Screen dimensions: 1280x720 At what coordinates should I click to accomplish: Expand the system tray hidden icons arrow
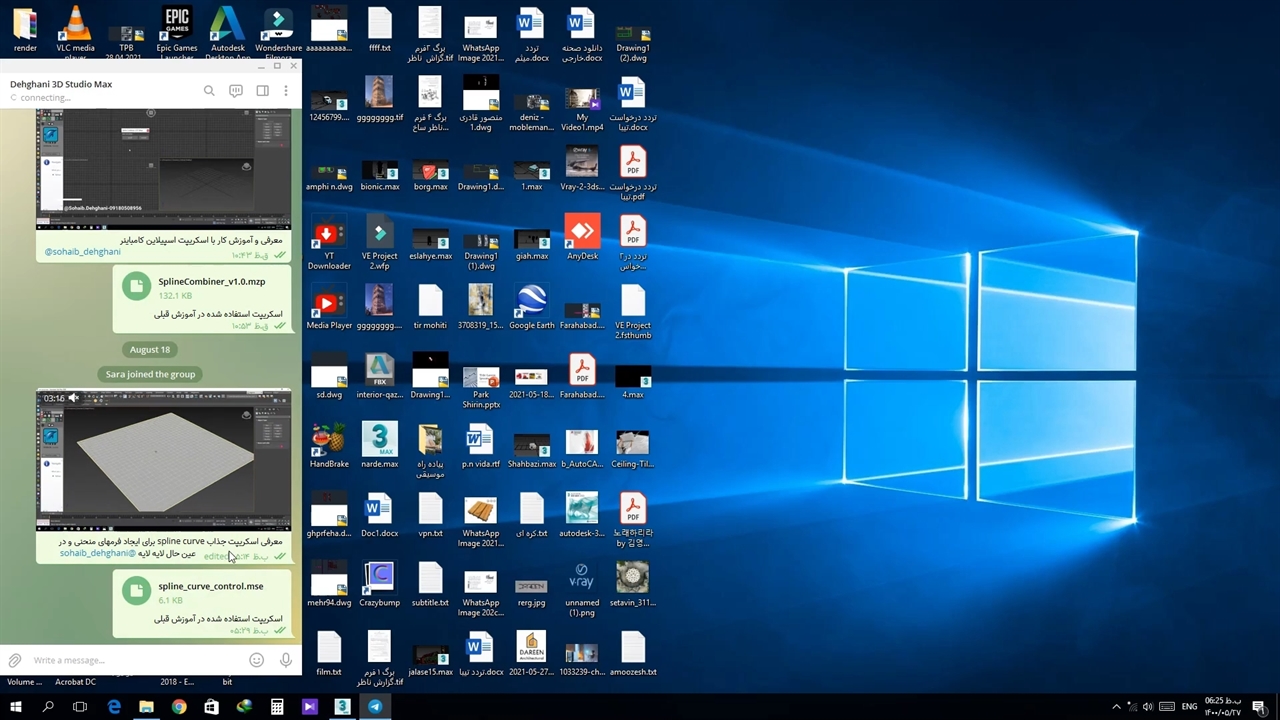[x=1116, y=707]
